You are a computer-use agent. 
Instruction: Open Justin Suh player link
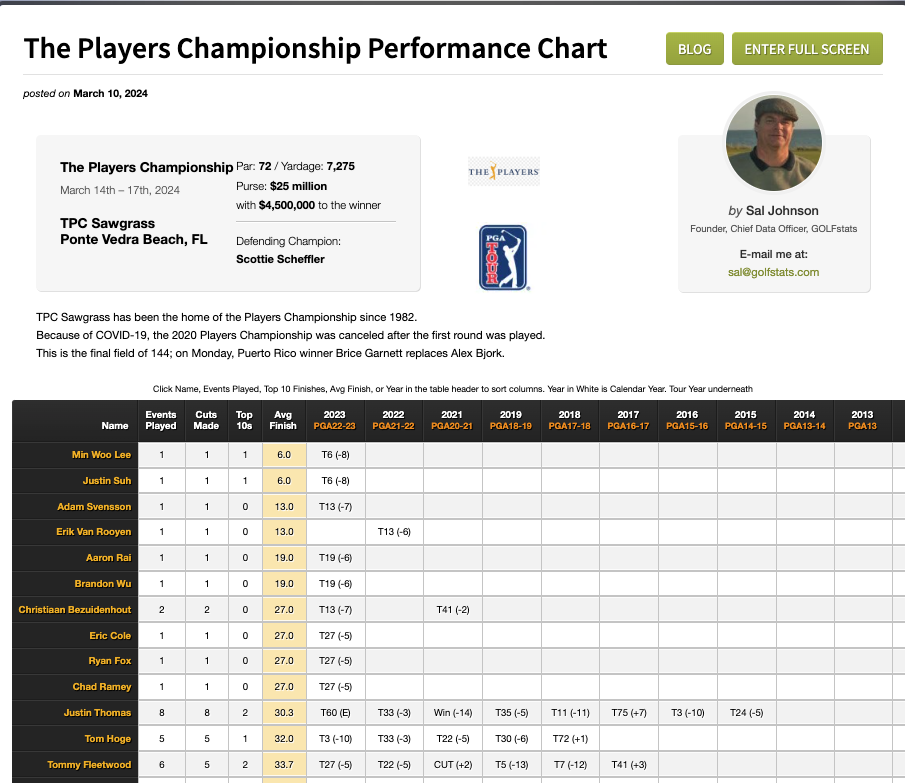pyautogui.click(x=107, y=481)
